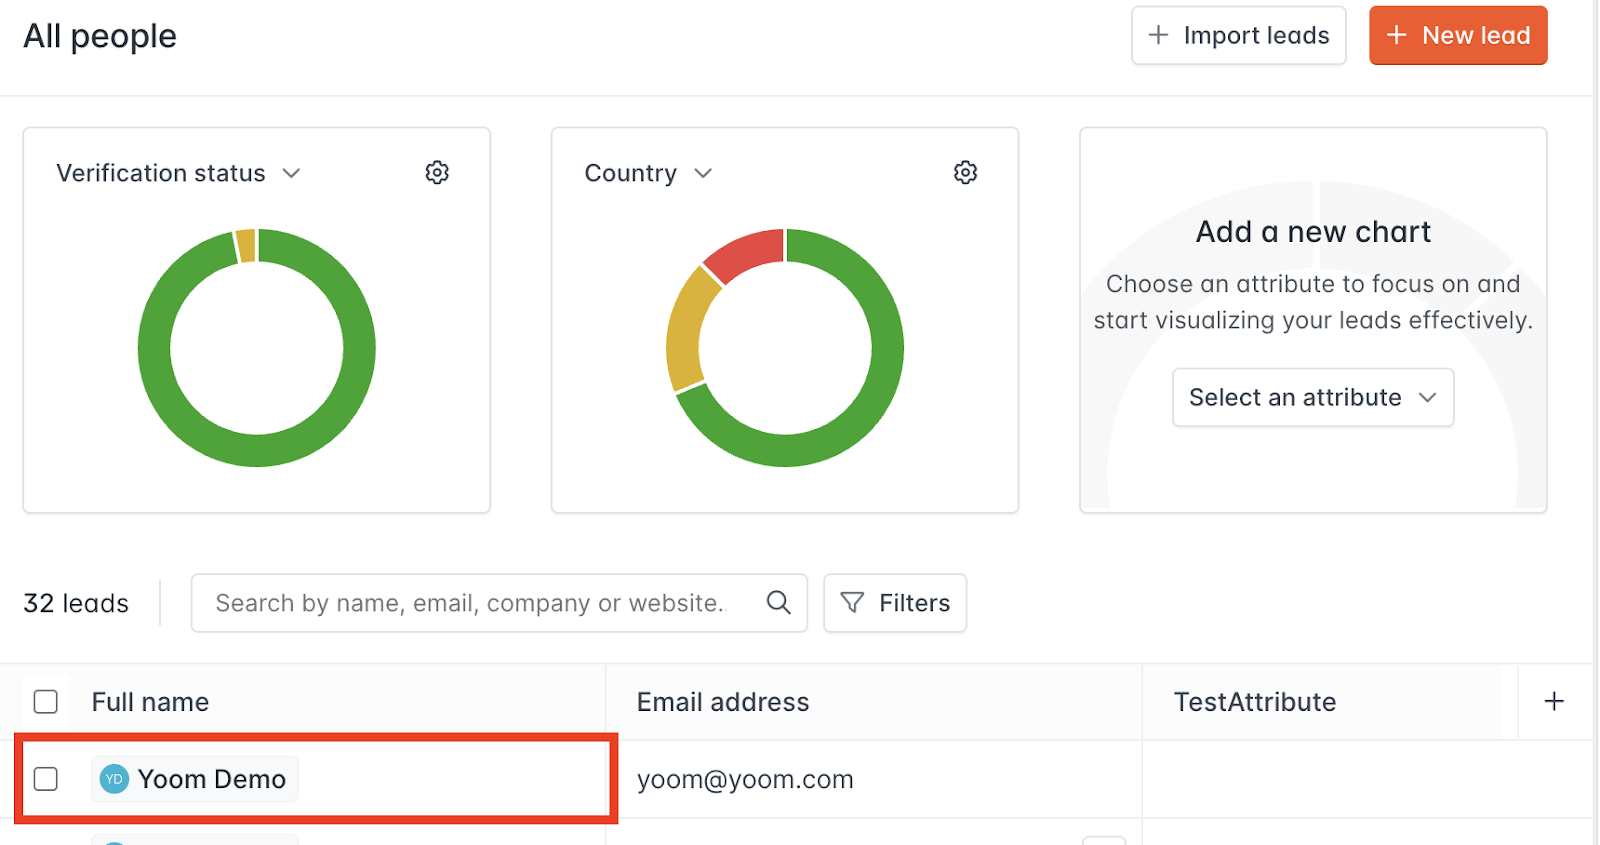The height and width of the screenshot is (845, 1600).
Task: Click the yellow segment of Verification chart
Action: [246, 246]
